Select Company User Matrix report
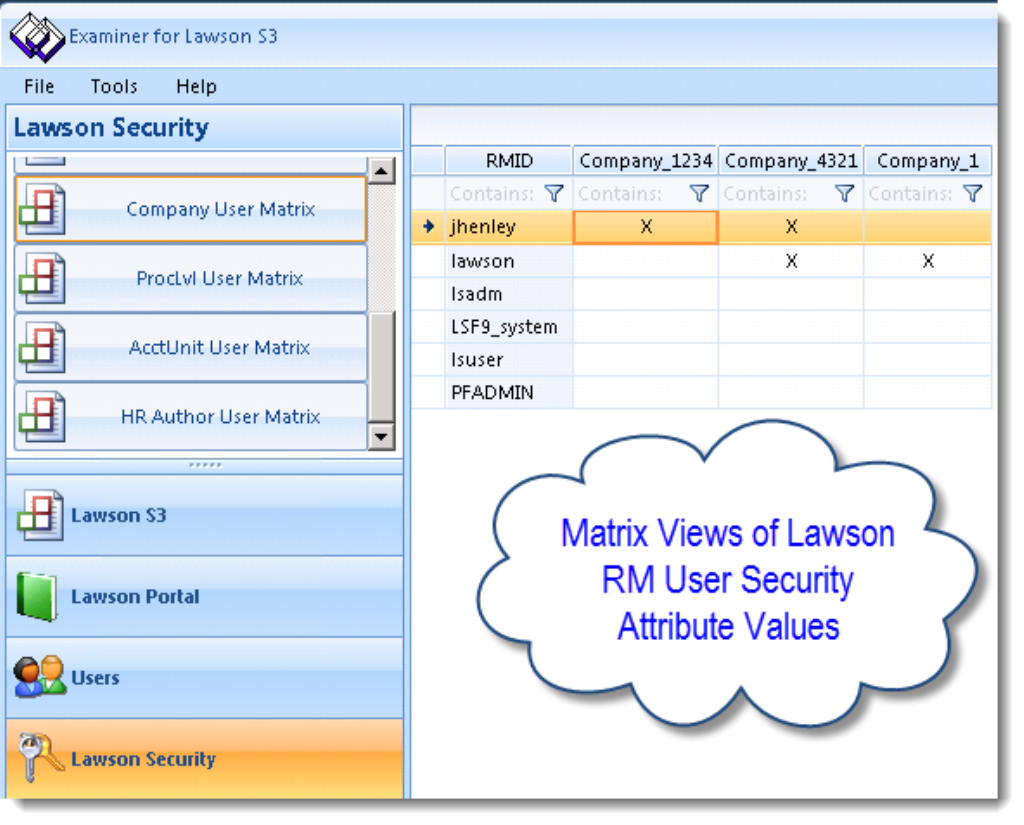 (191, 209)
